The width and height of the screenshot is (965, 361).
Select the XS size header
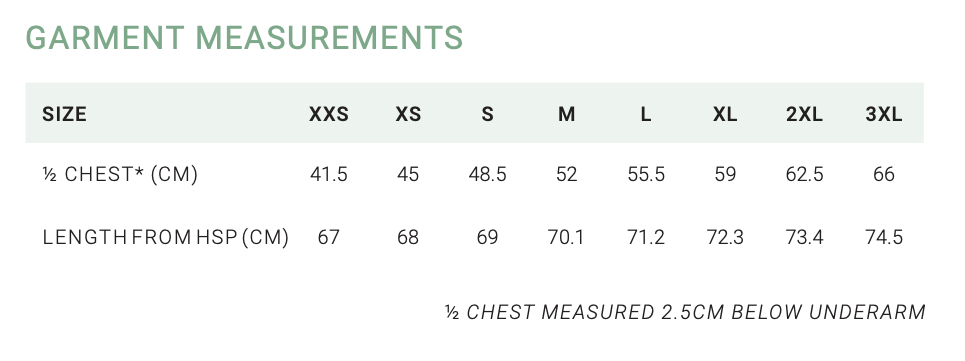click(408, 114)
